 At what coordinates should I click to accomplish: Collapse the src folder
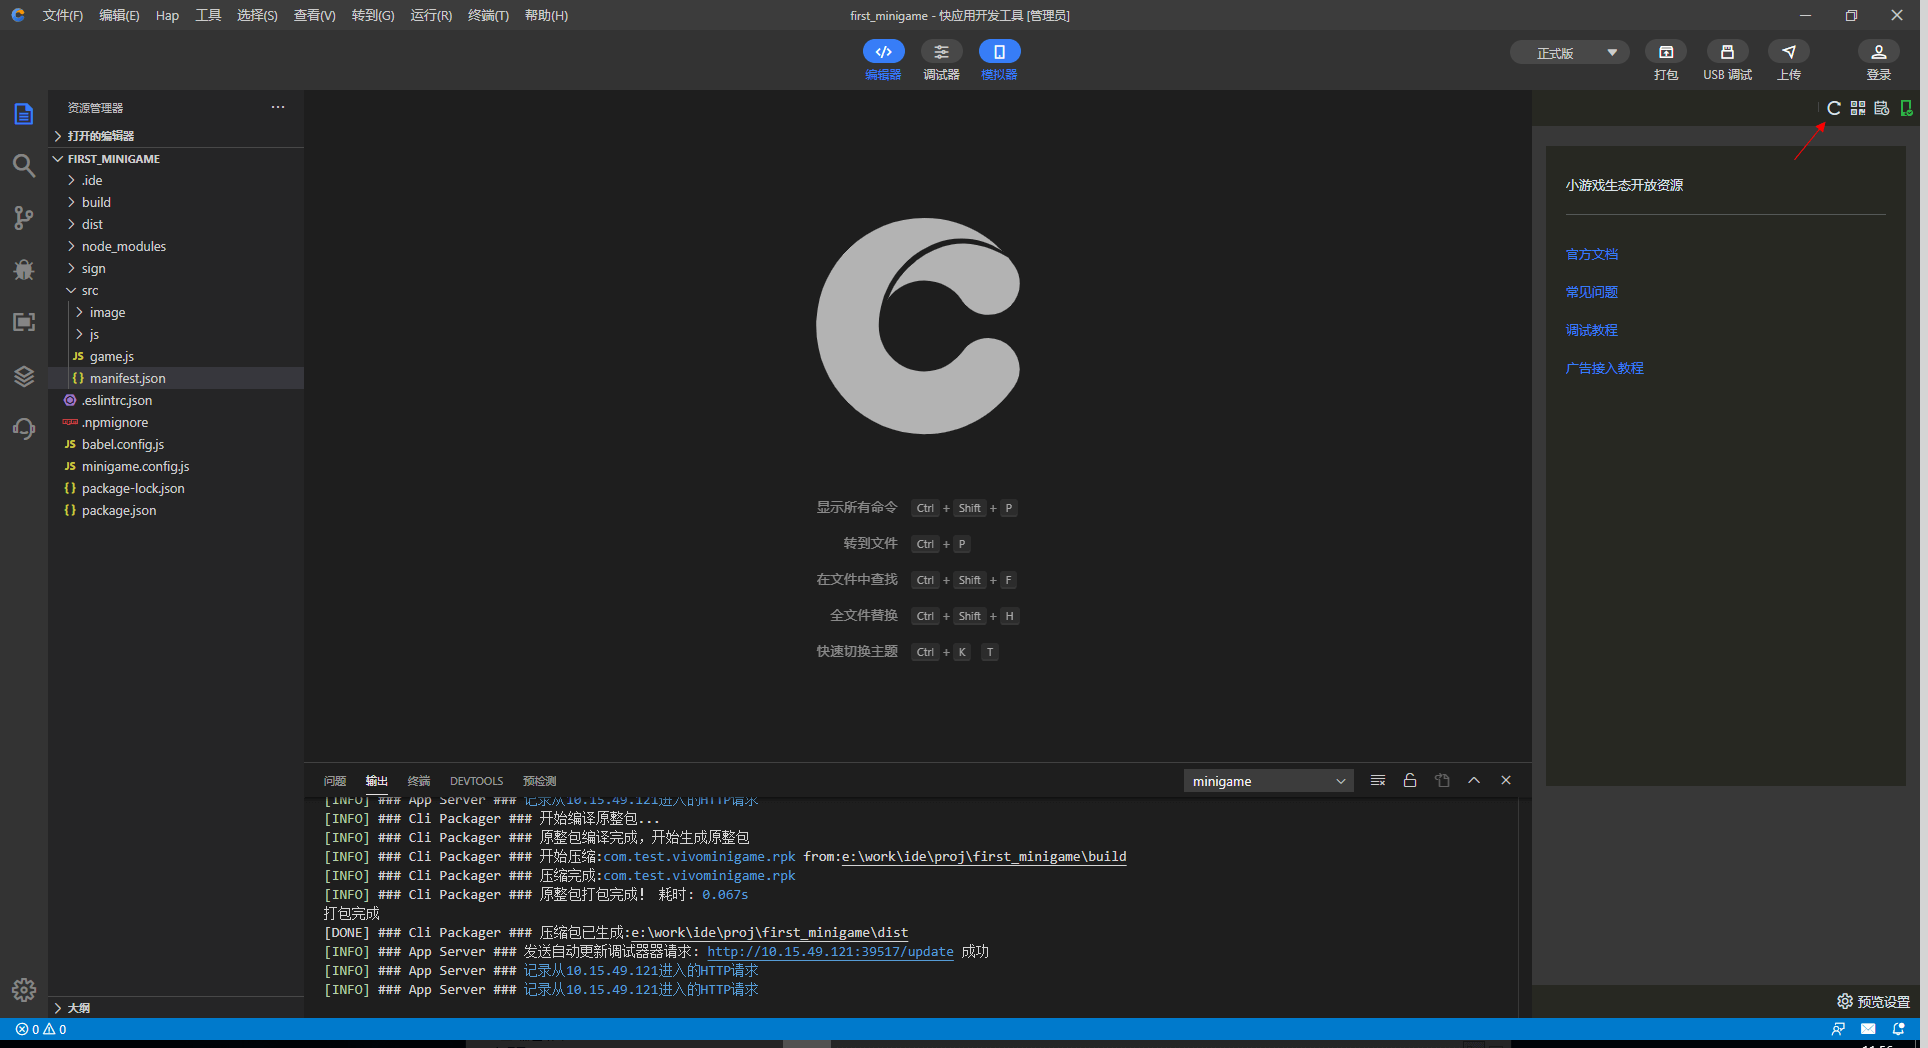pos(176,291)
